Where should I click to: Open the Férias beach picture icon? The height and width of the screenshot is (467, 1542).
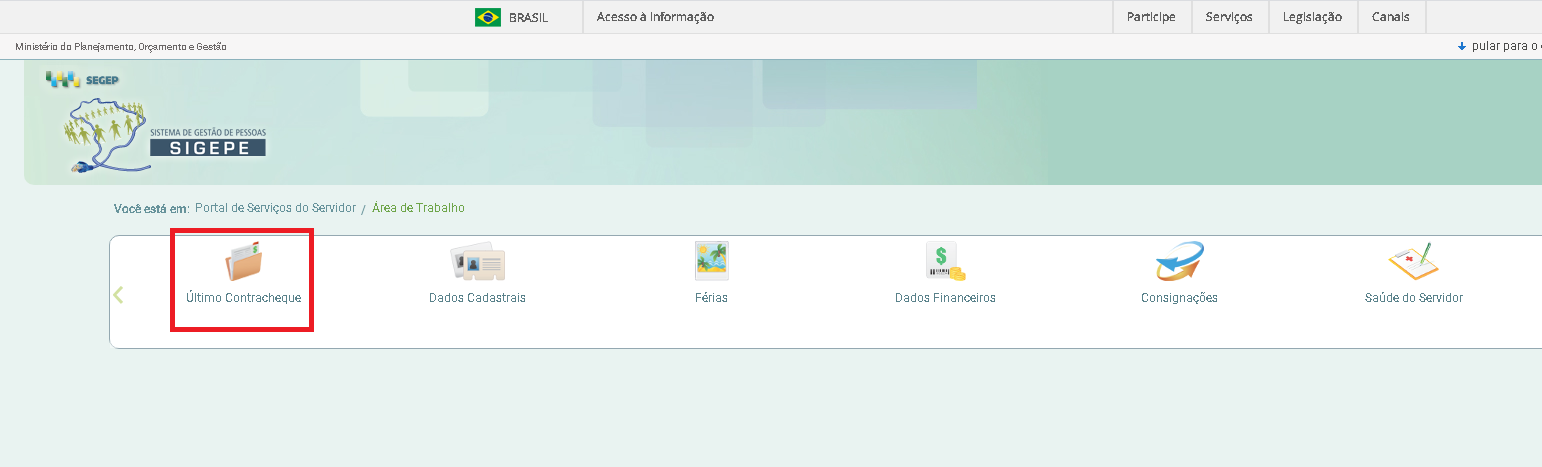coord(712,261)
